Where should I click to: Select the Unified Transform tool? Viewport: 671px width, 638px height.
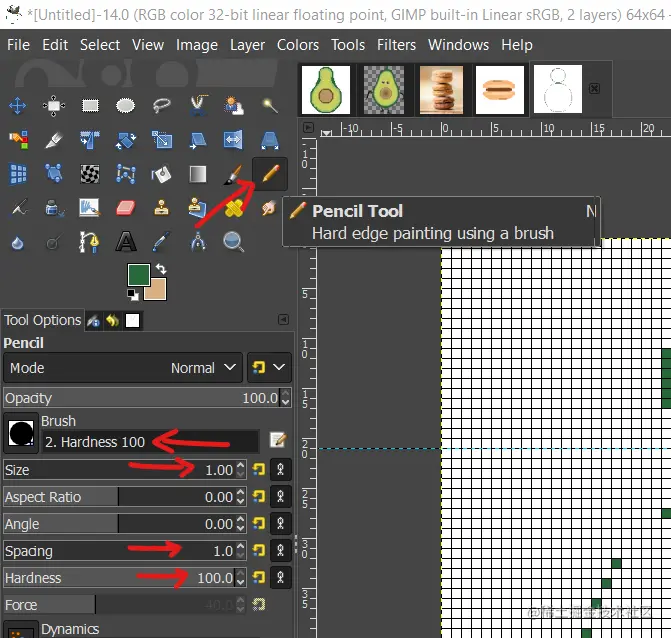[x=90, y=140]
